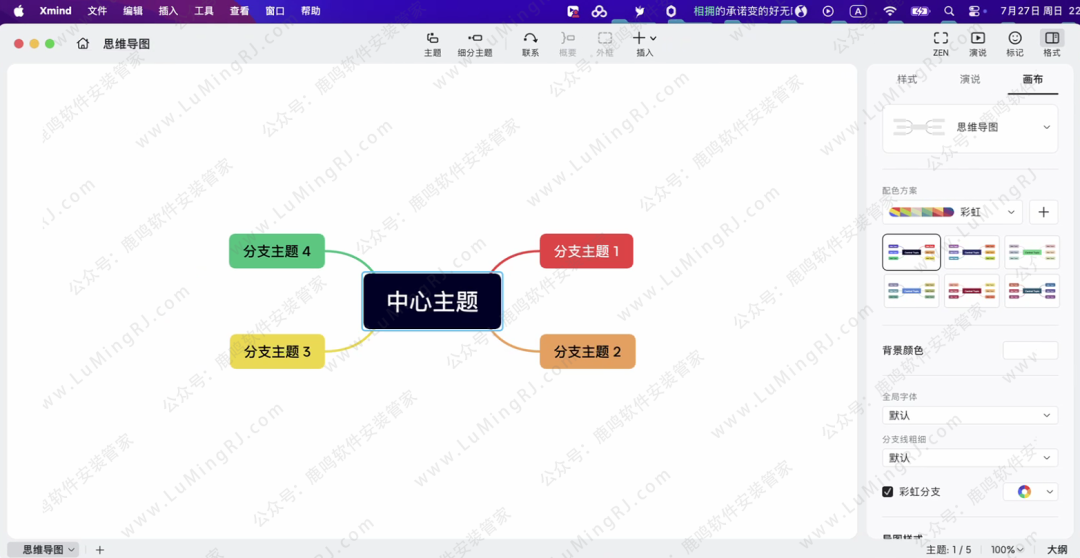Select 分支主题 3 node
This screenshot has width=1080, height=558.
tap(277, 351)
